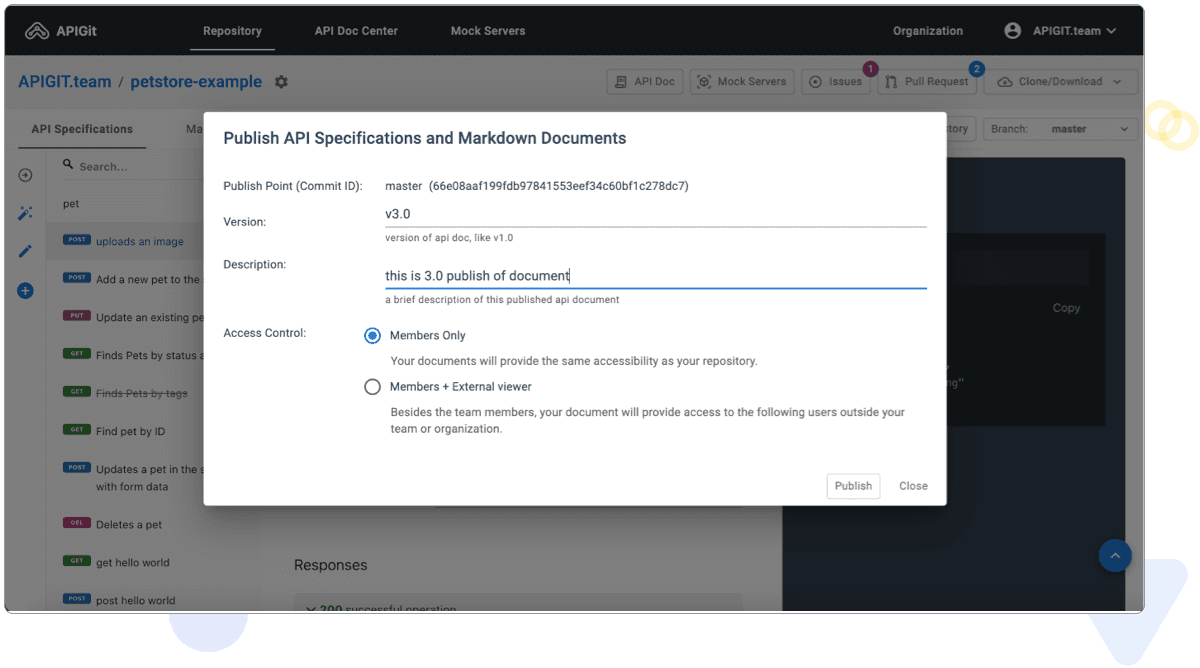Click the commit ID text
This screenshot has width=1200, height=668.
pyautogui.click(x=559, y=186)
